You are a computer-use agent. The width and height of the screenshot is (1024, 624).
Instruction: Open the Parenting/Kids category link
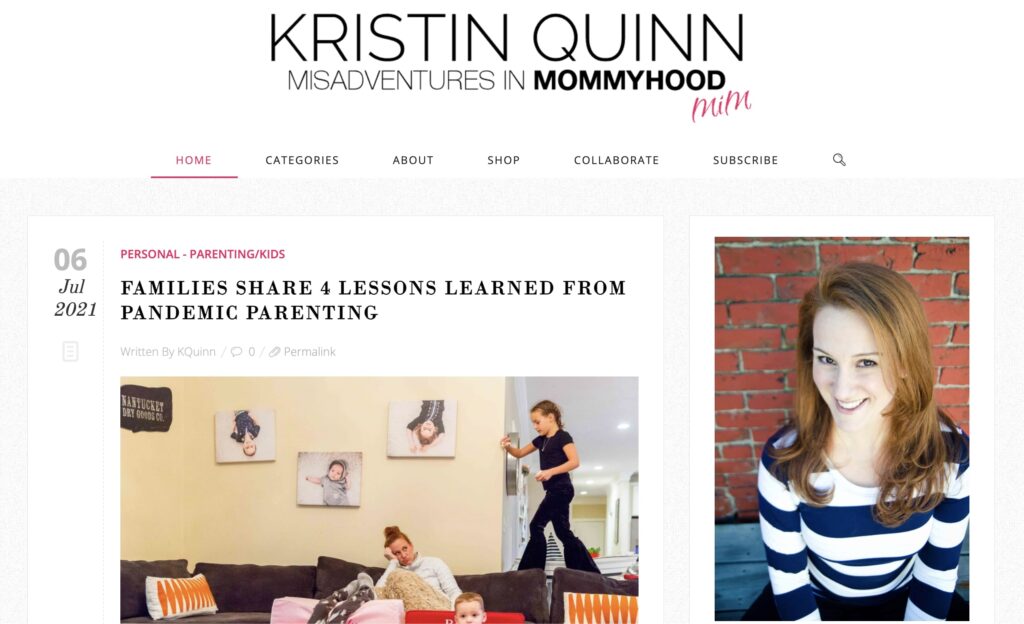(237, 254)
